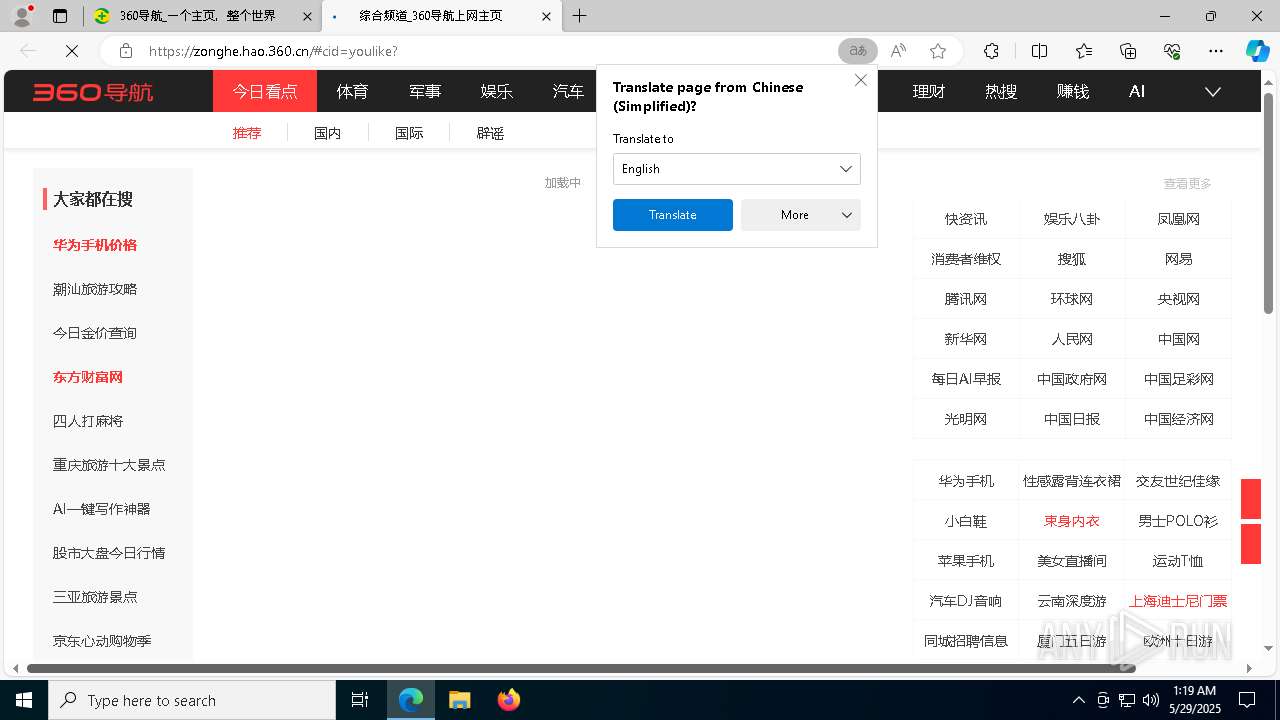1280x720 pixels.
Task: Open the volume control tray icon
Action: 1151,700
